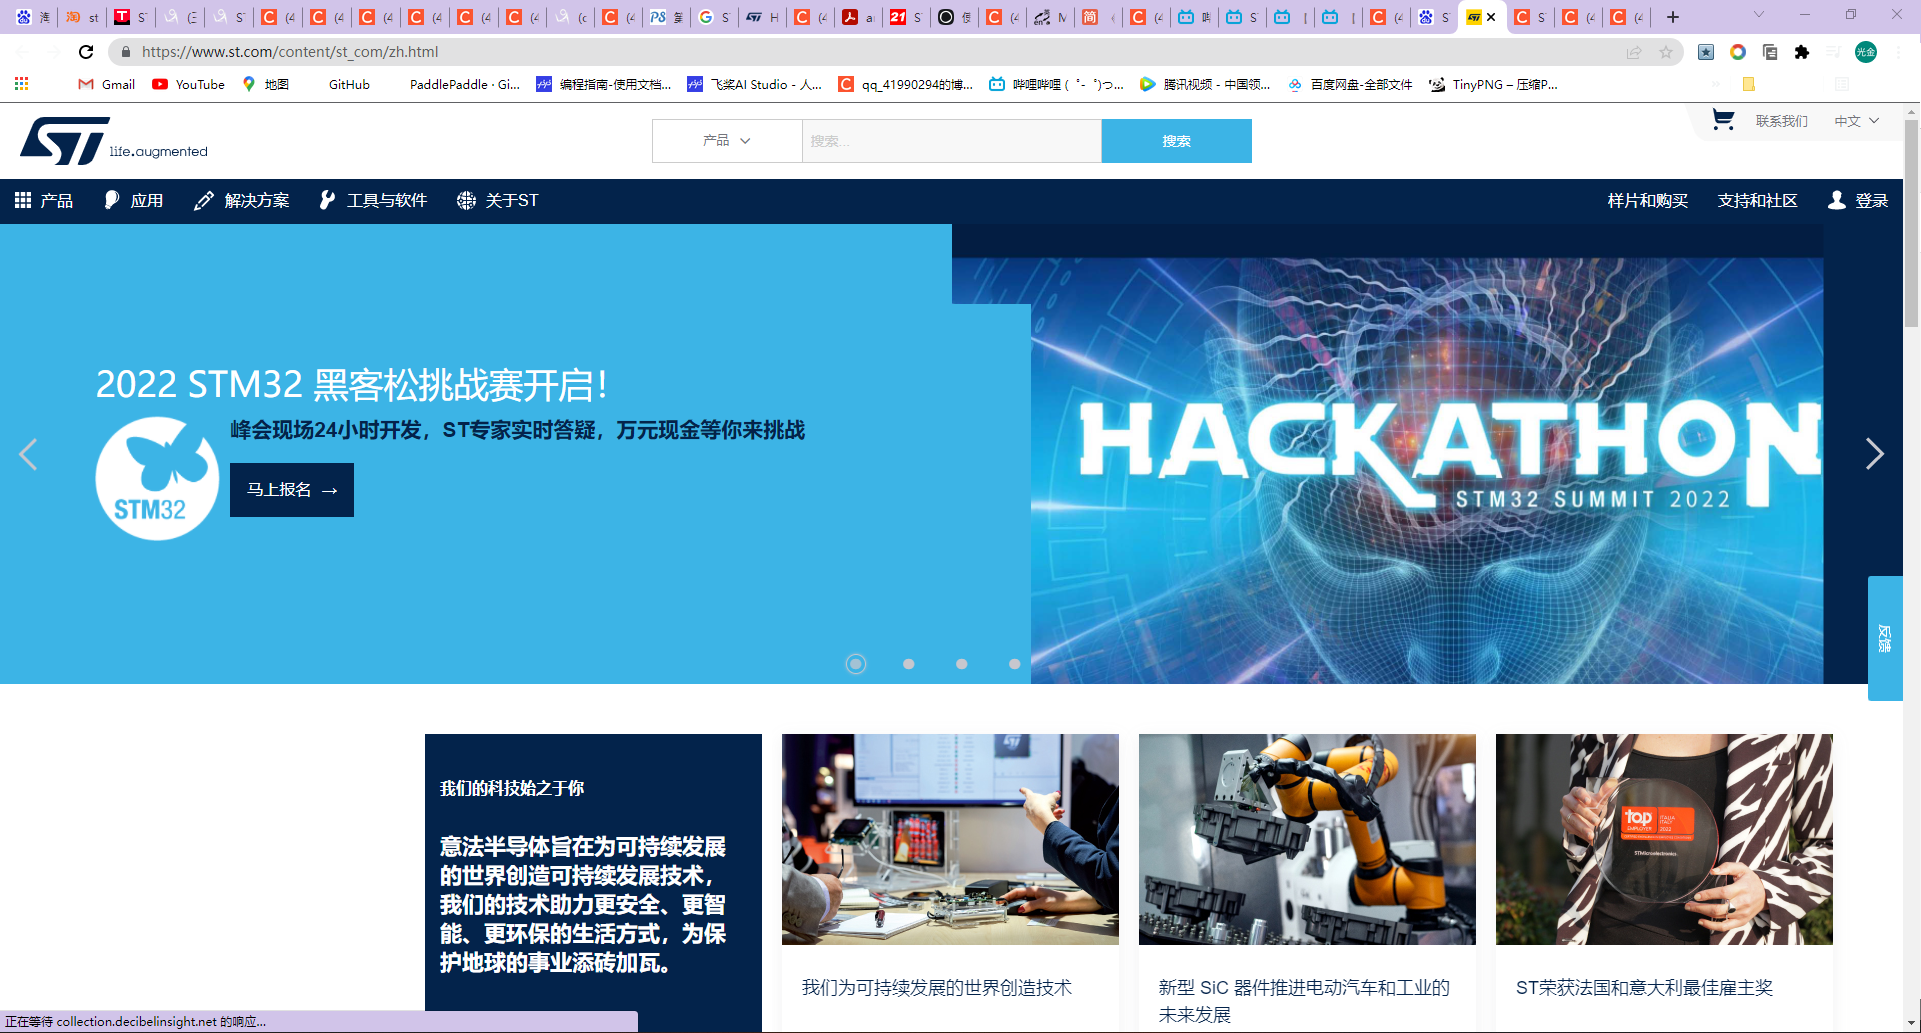Expand the 产品 search category dropdown

[x=727, y=141]
